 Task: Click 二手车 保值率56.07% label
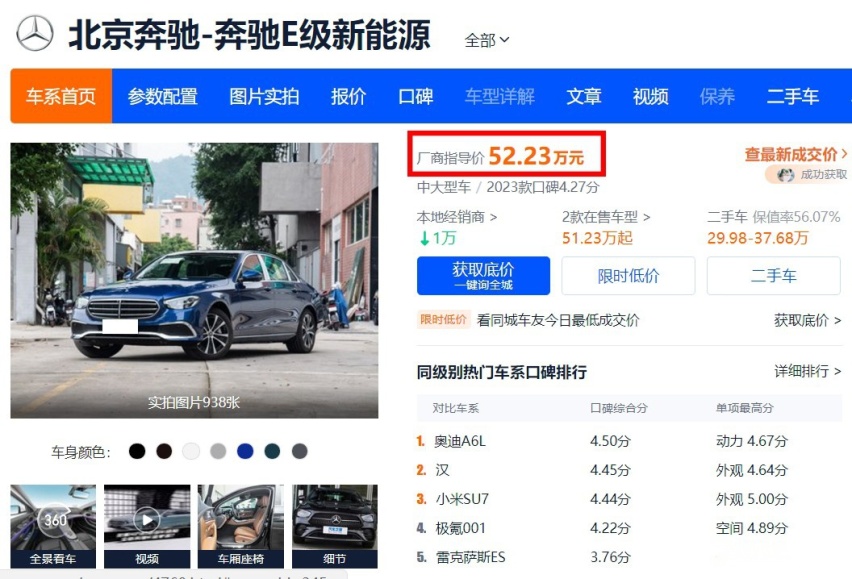tap(773, 217)
